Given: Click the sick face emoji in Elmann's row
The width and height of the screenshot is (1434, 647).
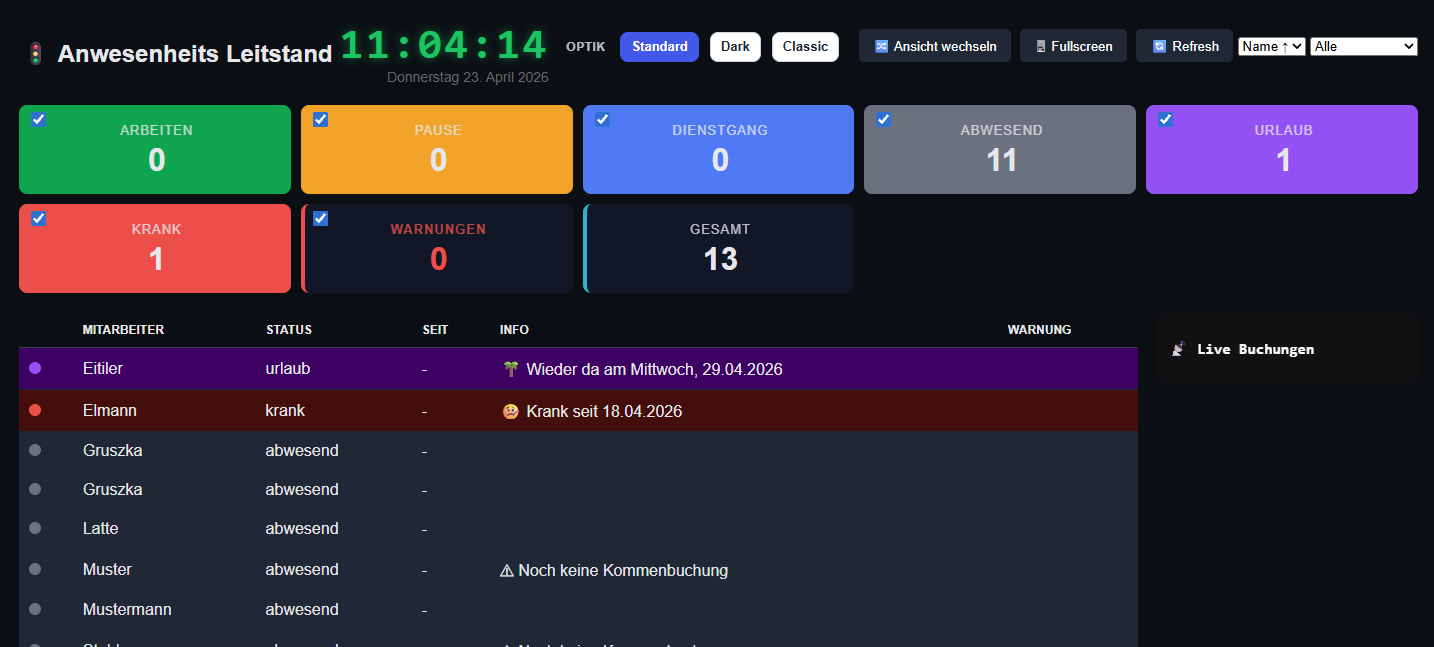Looking at the screenshot, I should [510, 410].
